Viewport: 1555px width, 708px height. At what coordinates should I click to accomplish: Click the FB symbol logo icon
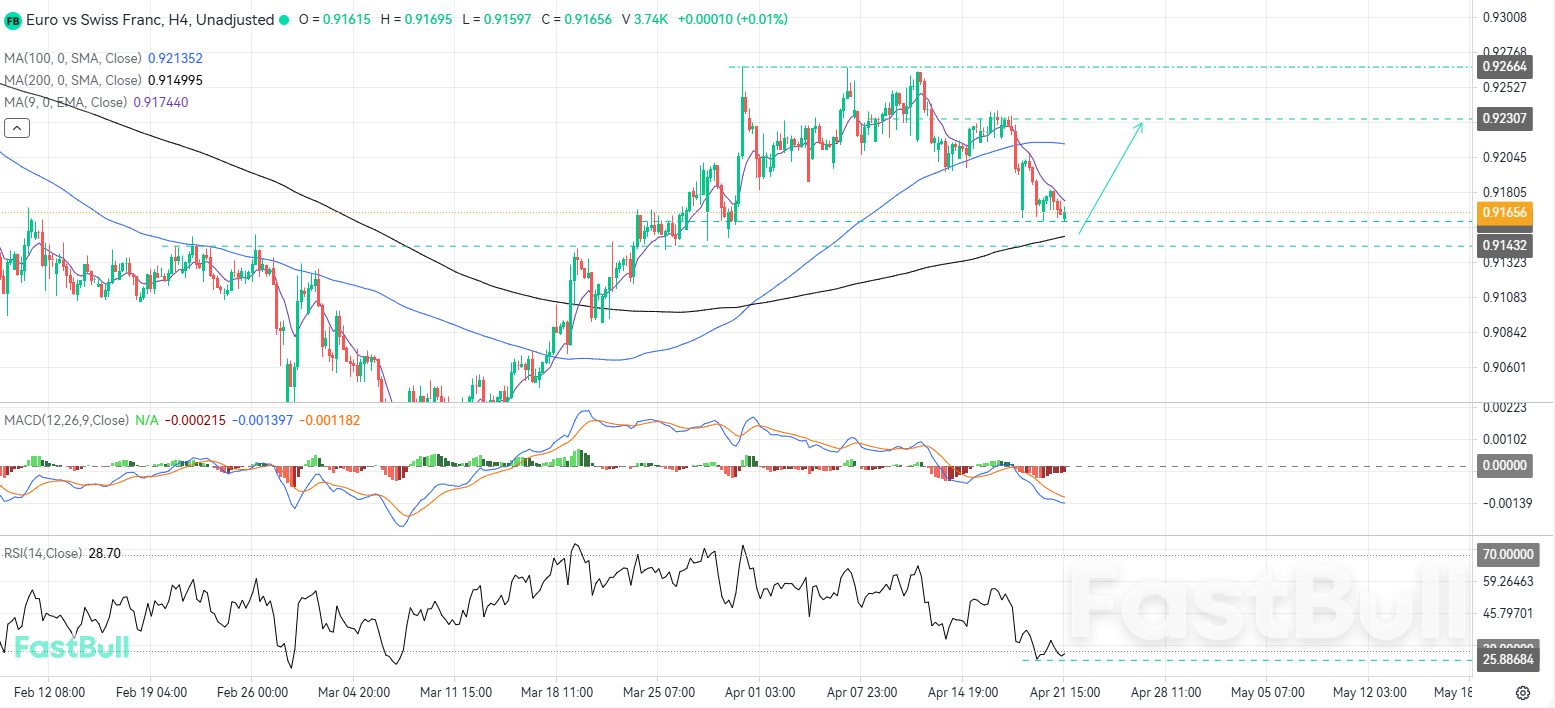coord(13,20)
